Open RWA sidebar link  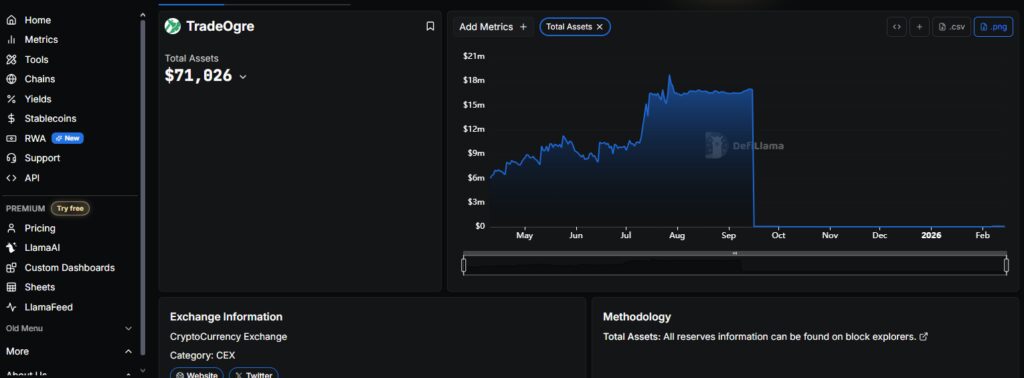click(x=35, y=138)
